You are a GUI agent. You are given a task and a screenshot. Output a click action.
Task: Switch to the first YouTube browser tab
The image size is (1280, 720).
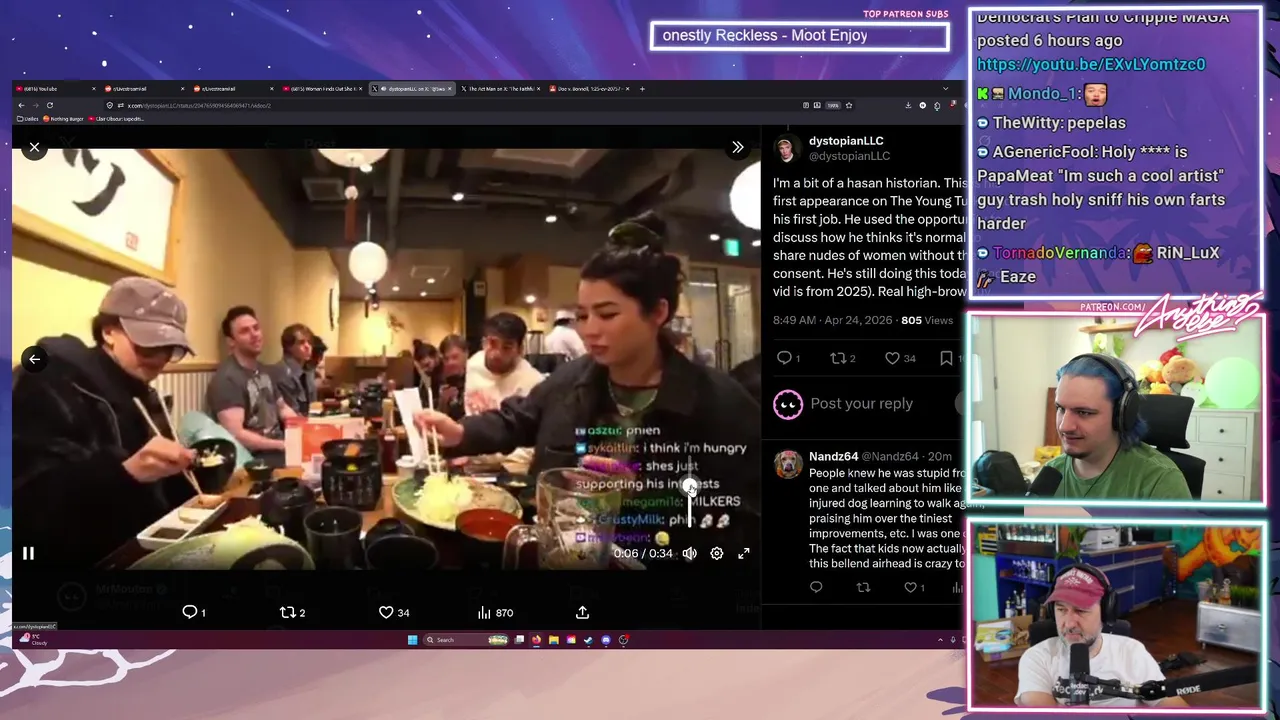pyautogui.click(x=56, y=89)
